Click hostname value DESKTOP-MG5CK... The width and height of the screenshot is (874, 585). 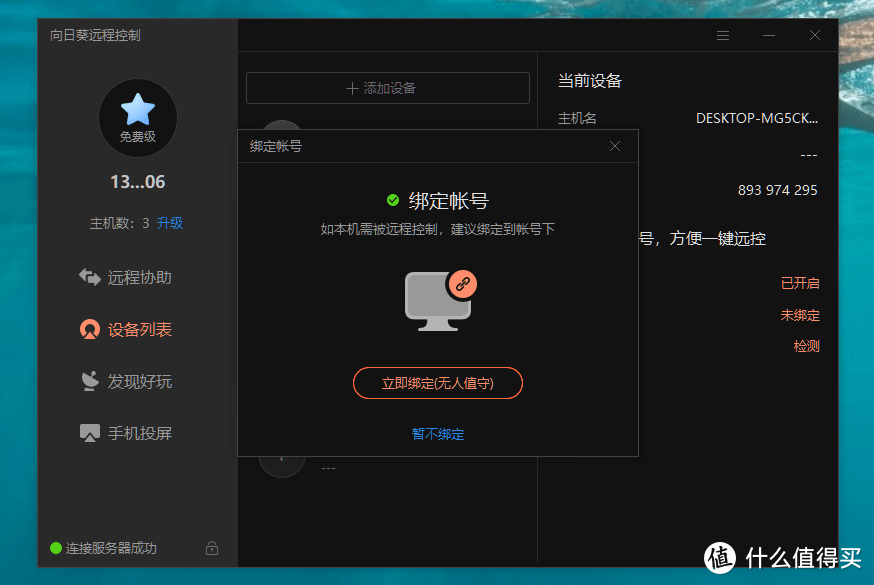[x=757, y=118]
